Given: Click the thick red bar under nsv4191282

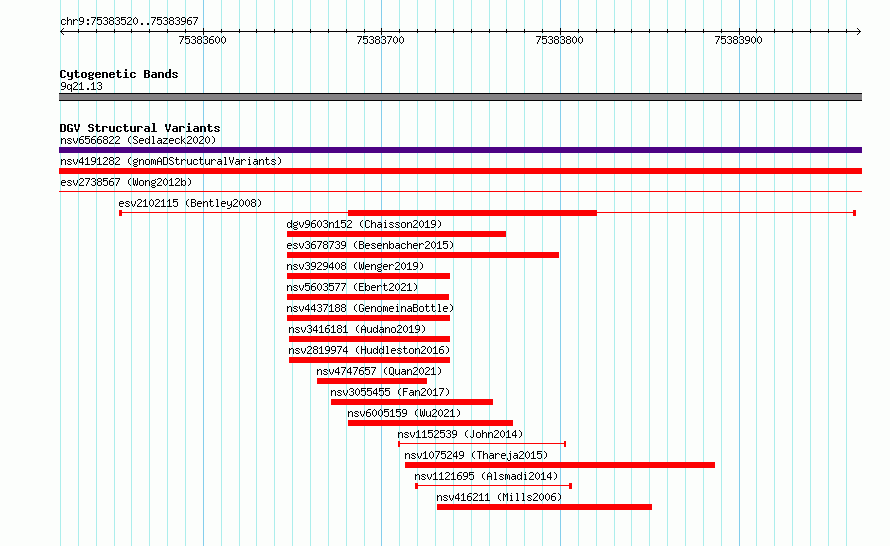Looking at the screenshot, I should click(460, 171).
